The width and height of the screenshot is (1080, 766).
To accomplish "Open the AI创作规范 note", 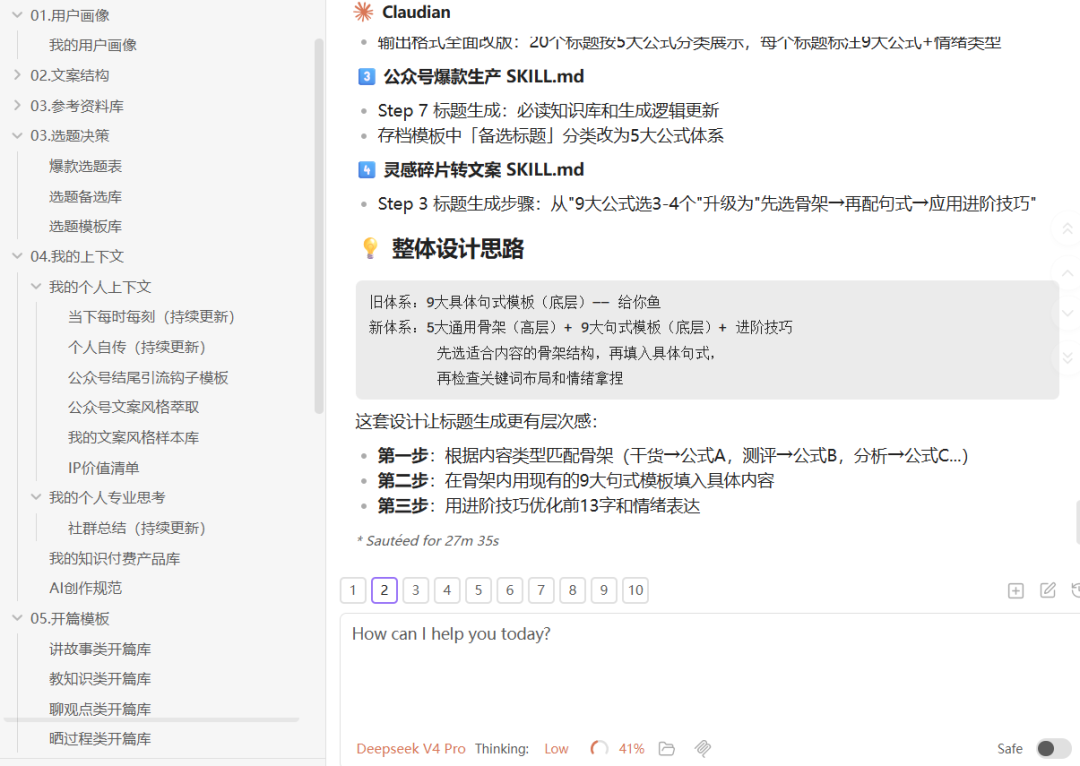I will [85, 588].
